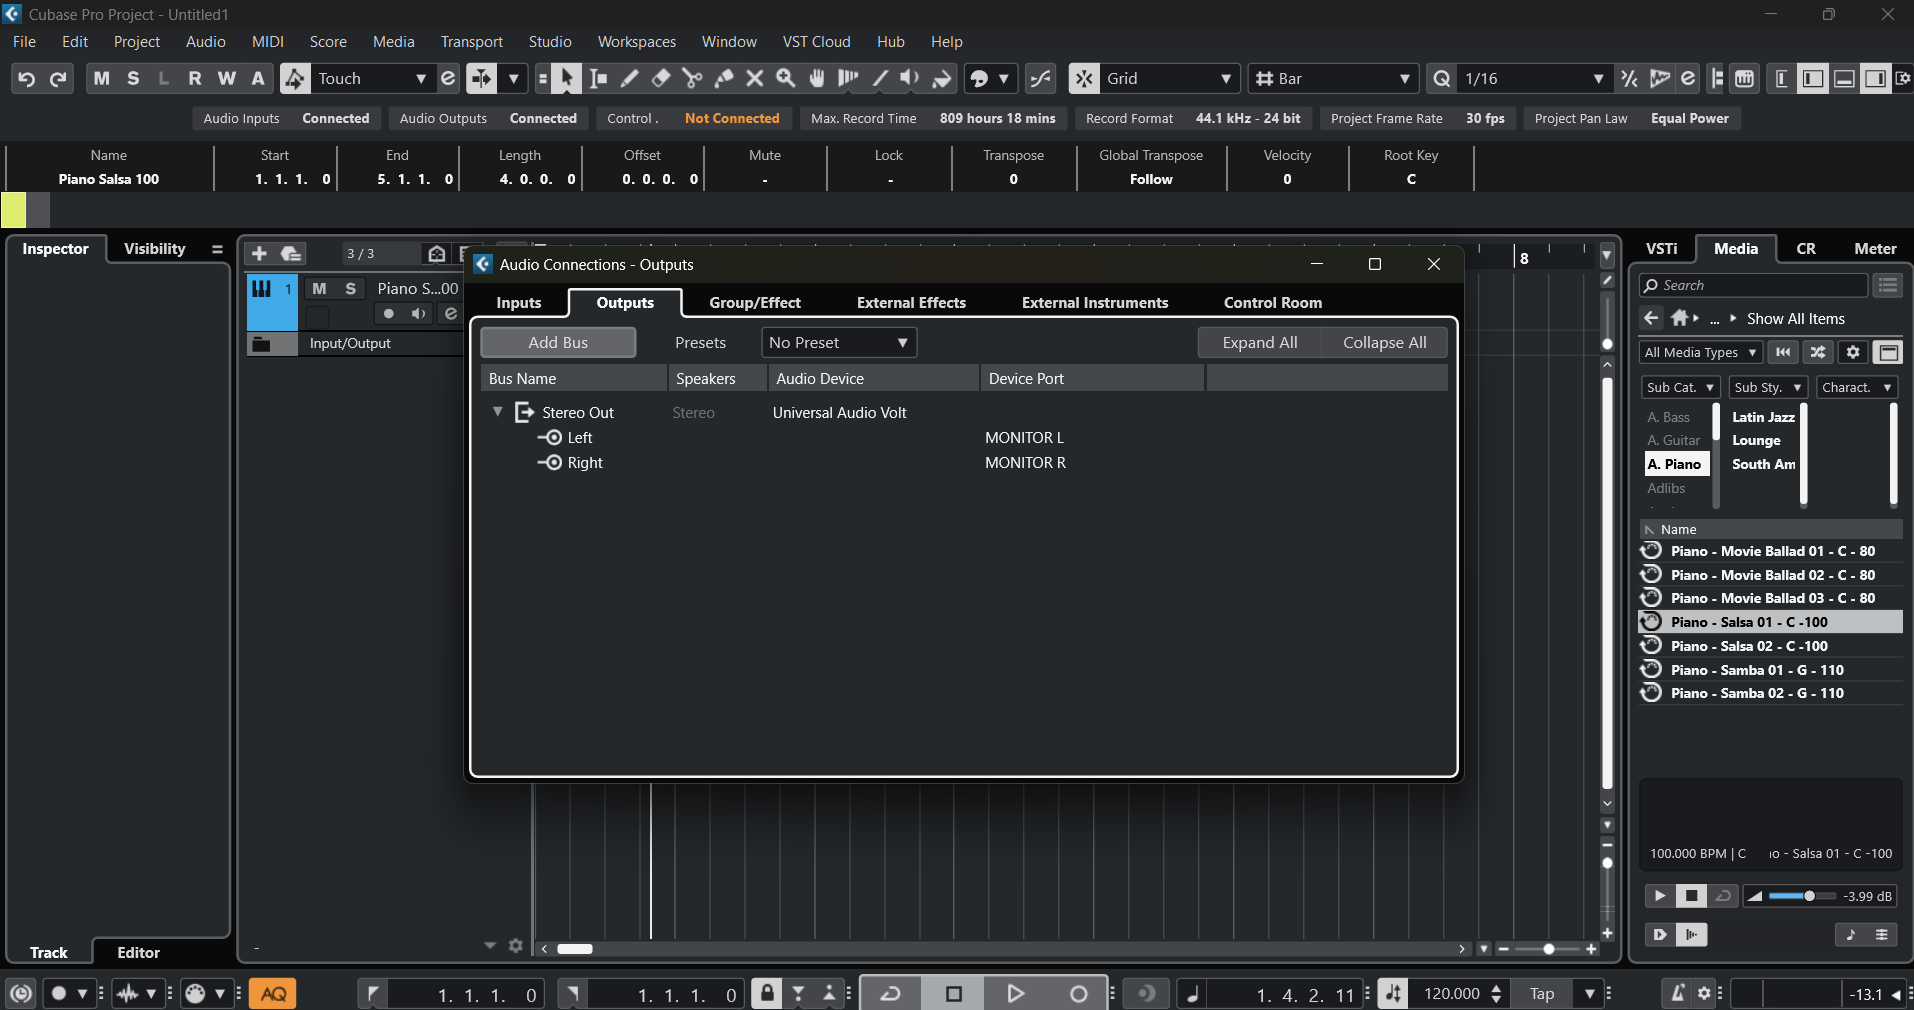
Task: Open the Charact. filter dropdown
Action: pos(1857,387)
